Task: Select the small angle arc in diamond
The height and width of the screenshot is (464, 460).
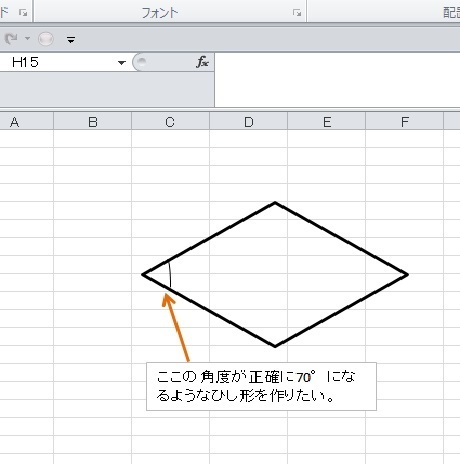Action: coord(170,275)
